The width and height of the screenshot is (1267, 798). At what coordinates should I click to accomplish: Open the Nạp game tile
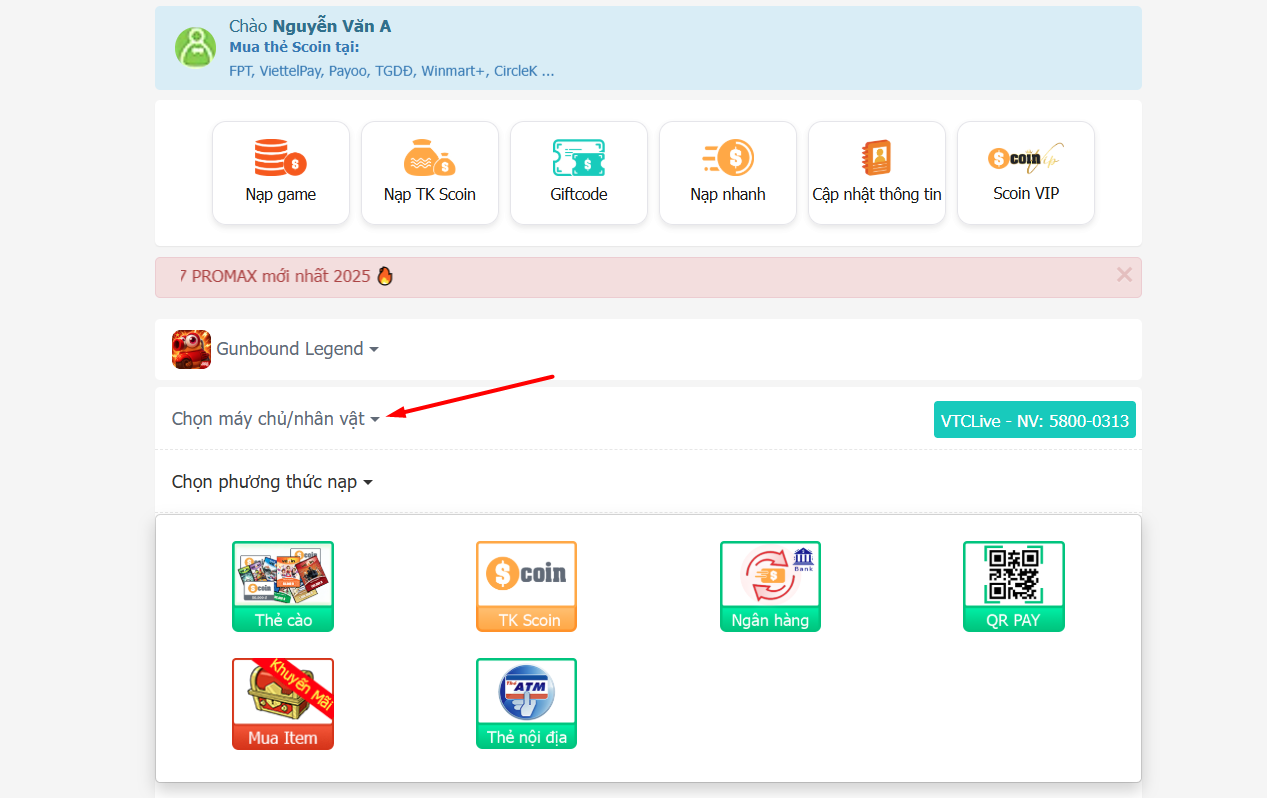pos(281,173)
